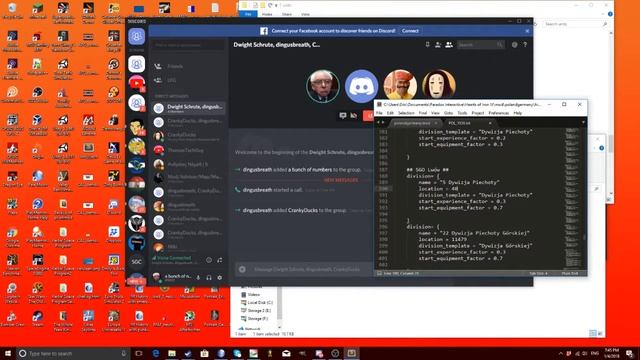Open pinned messages in Discord header
This screenshot has width=640, height=360.
pyautogui.click(x=427, y=44)
